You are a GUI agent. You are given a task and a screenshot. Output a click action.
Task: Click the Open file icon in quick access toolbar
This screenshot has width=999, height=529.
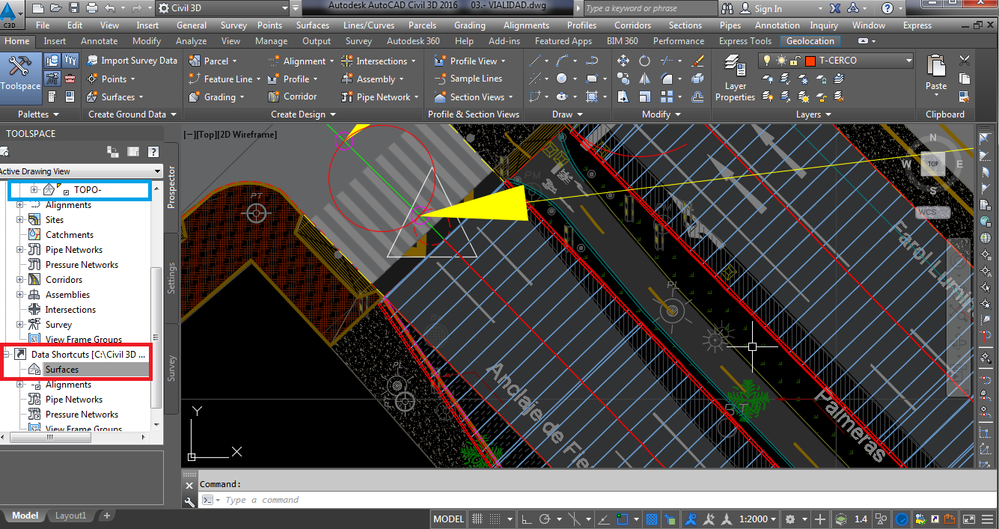55,8
